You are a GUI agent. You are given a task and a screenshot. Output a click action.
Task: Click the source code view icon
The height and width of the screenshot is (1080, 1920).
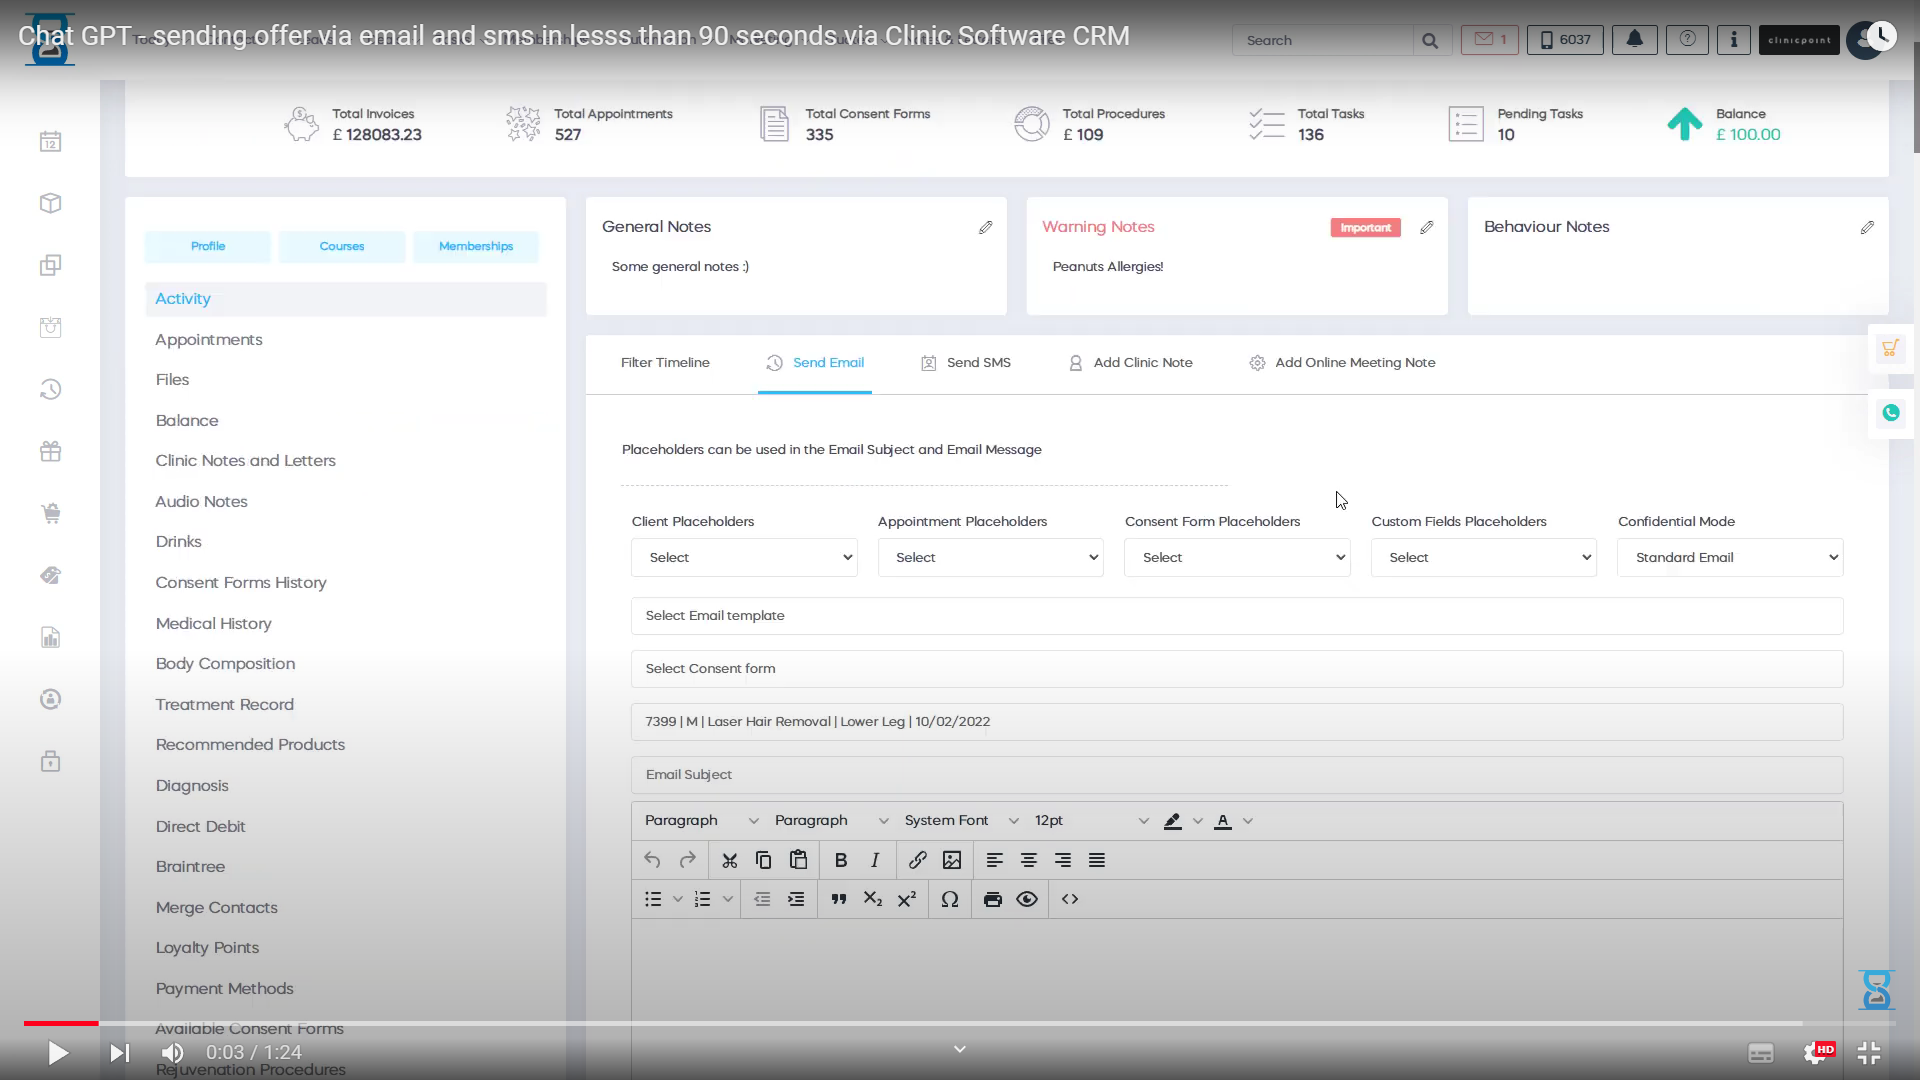tap(1069, 899)
